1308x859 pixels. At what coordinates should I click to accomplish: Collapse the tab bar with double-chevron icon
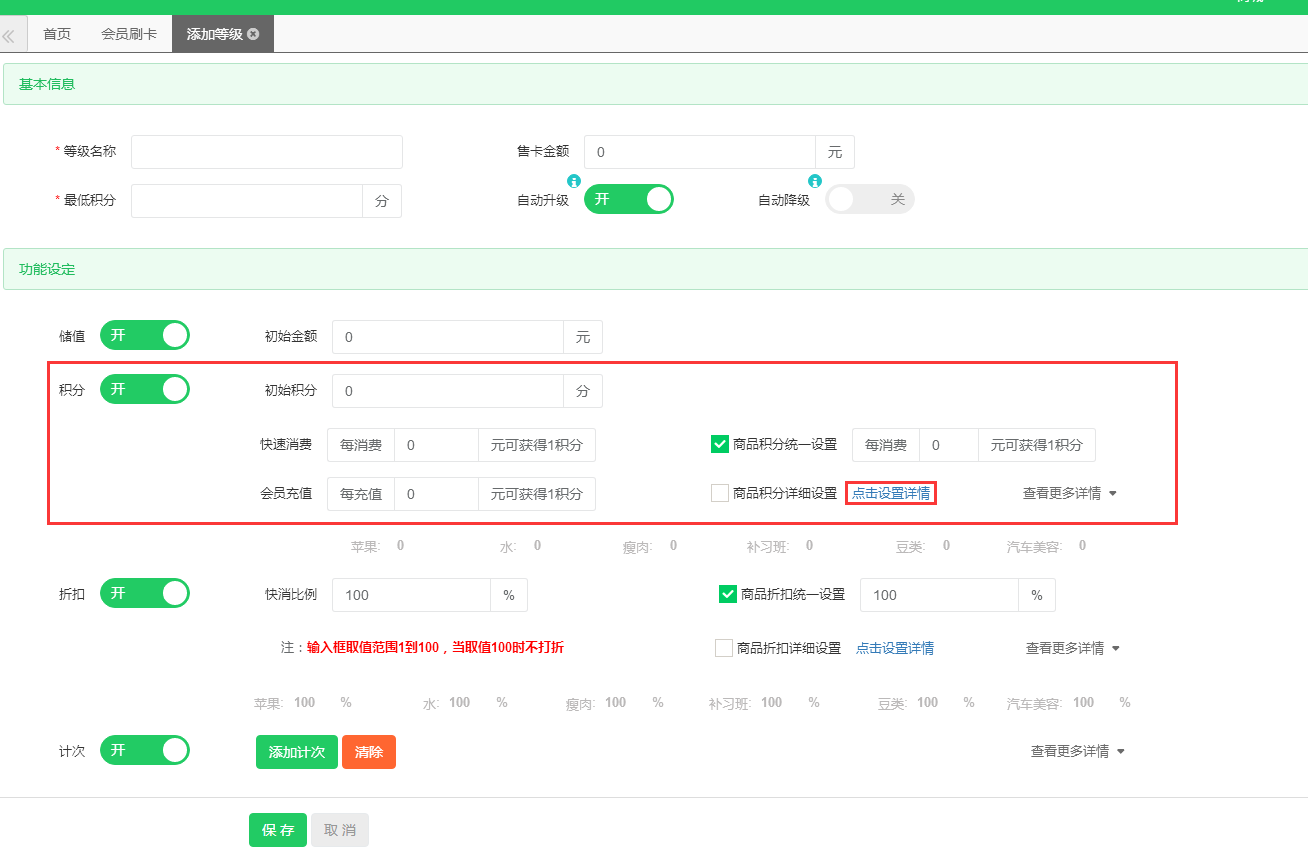click(x=9, y=35)
